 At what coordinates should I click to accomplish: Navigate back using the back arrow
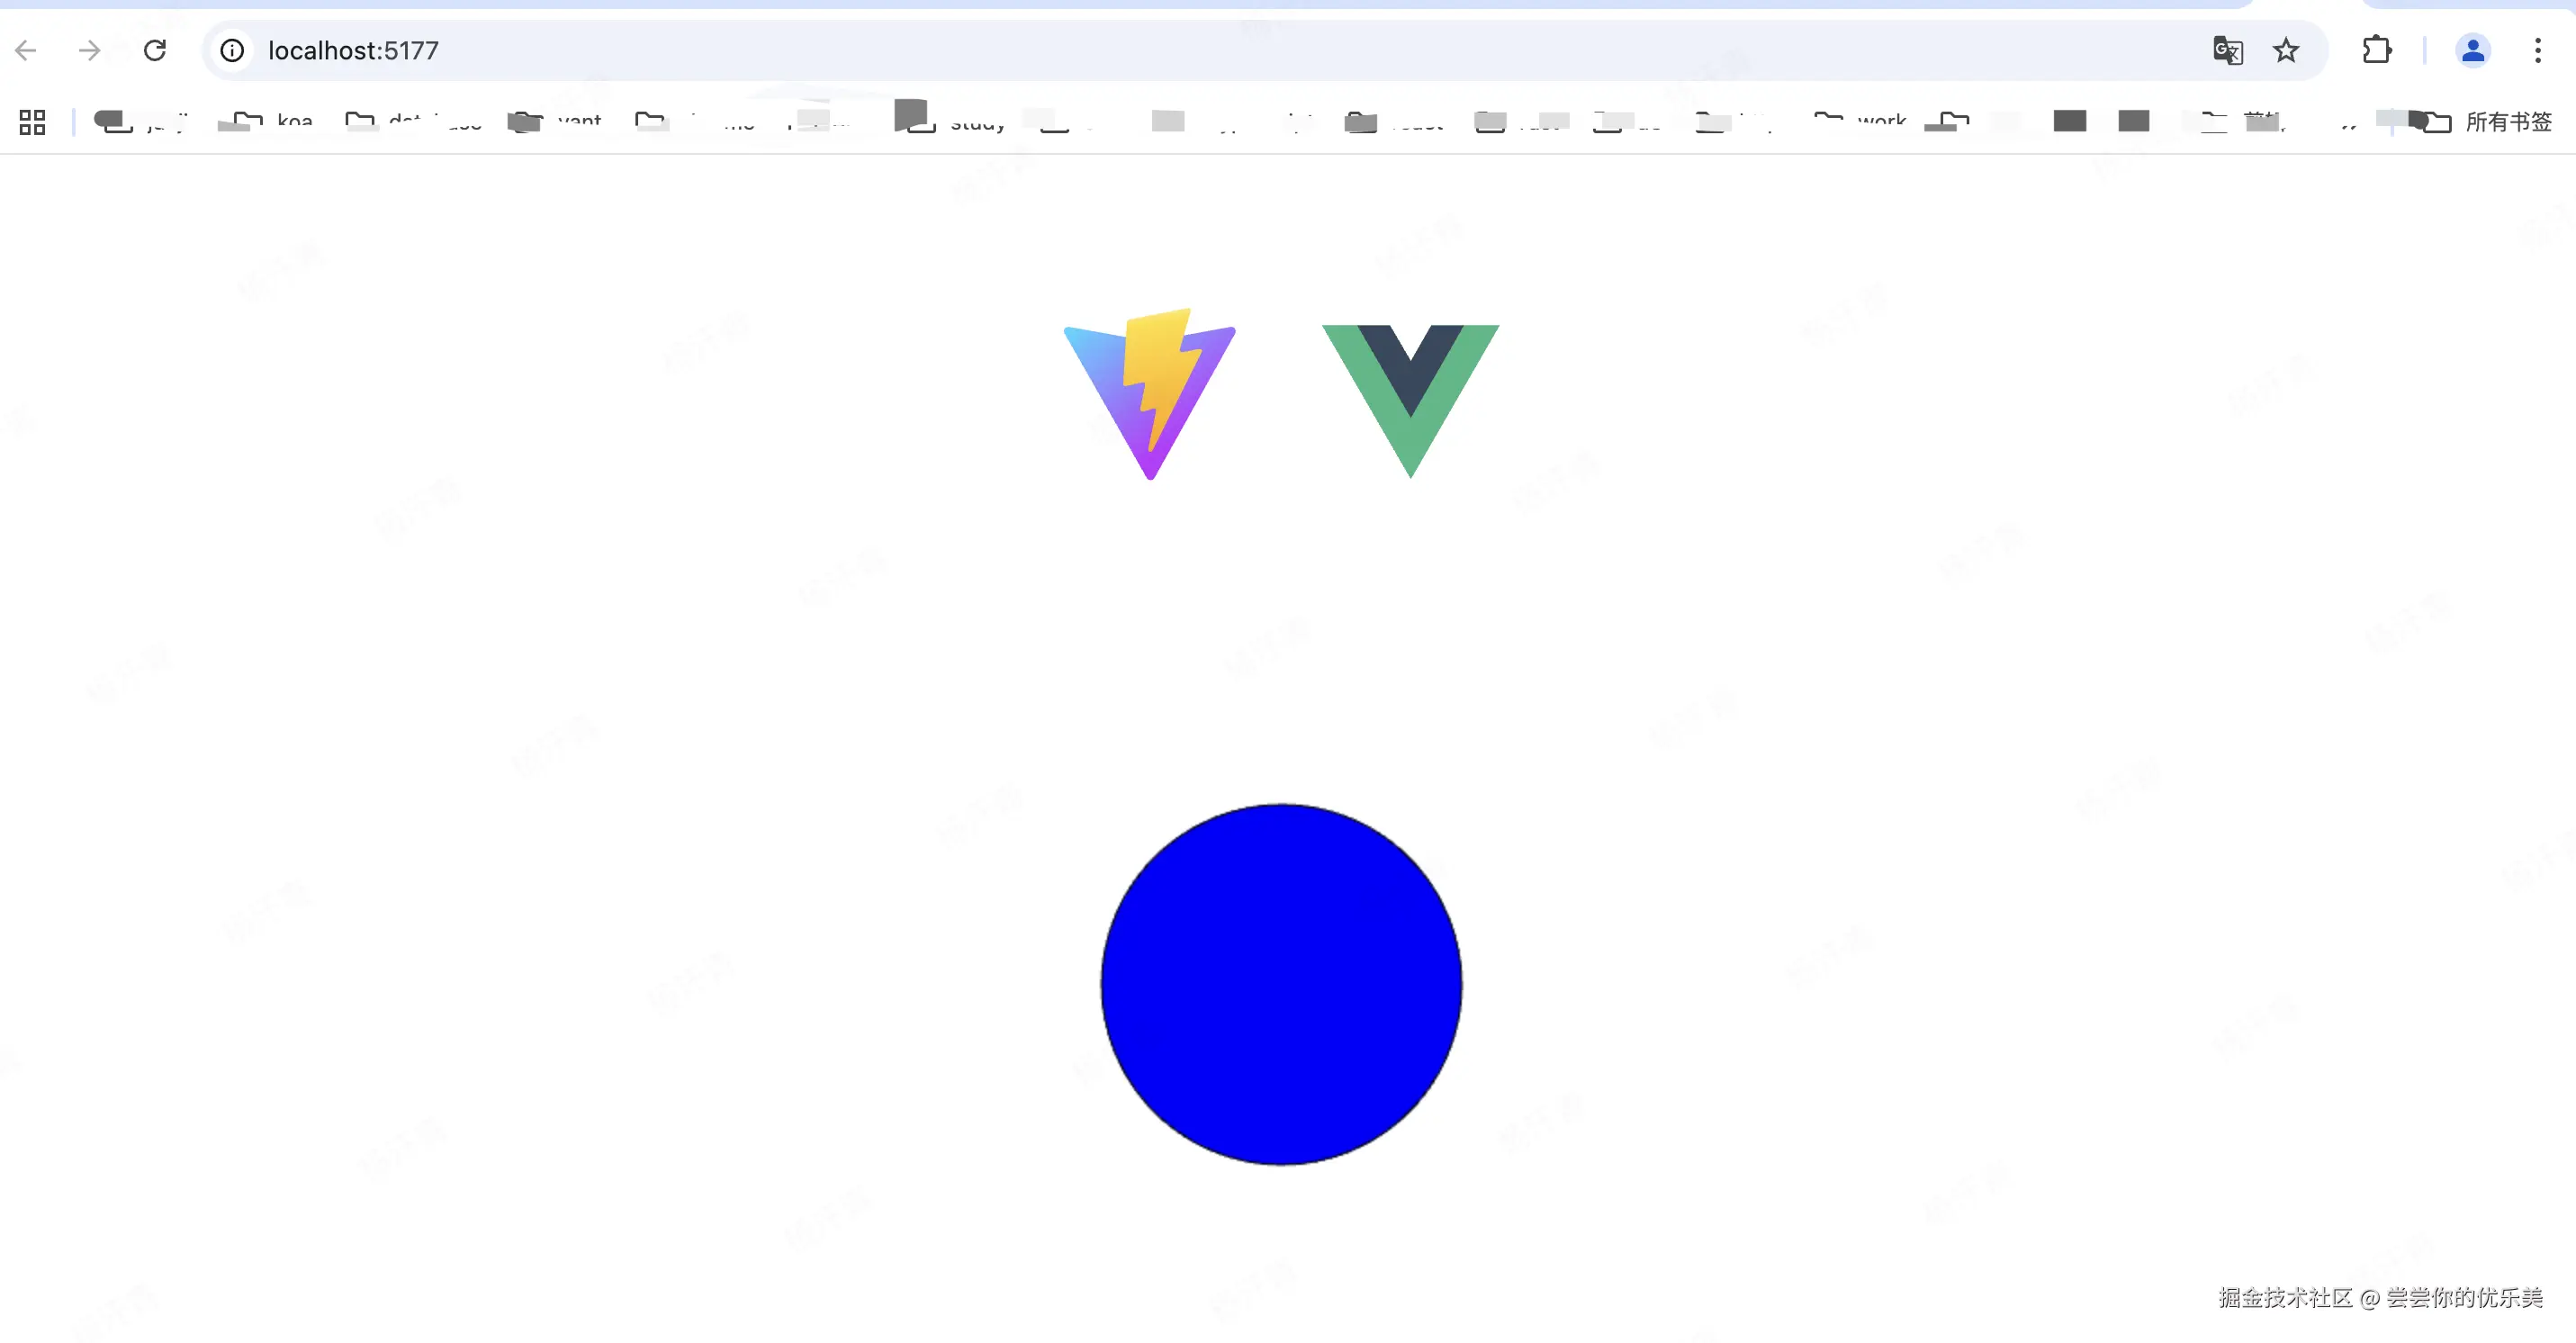point(25,50)
